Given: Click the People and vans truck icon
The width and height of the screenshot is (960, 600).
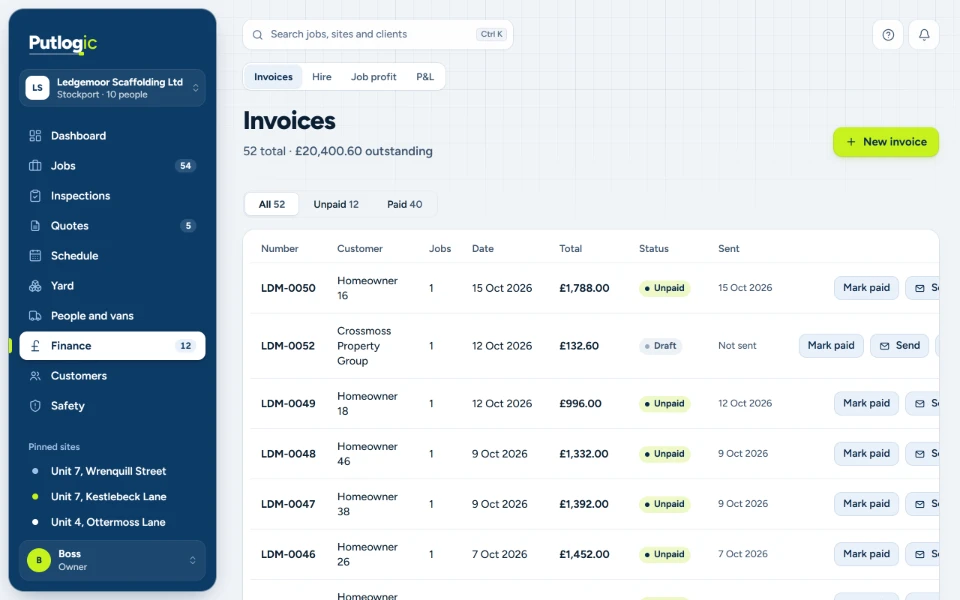Looking at the screenshot, I should [35, 316].
